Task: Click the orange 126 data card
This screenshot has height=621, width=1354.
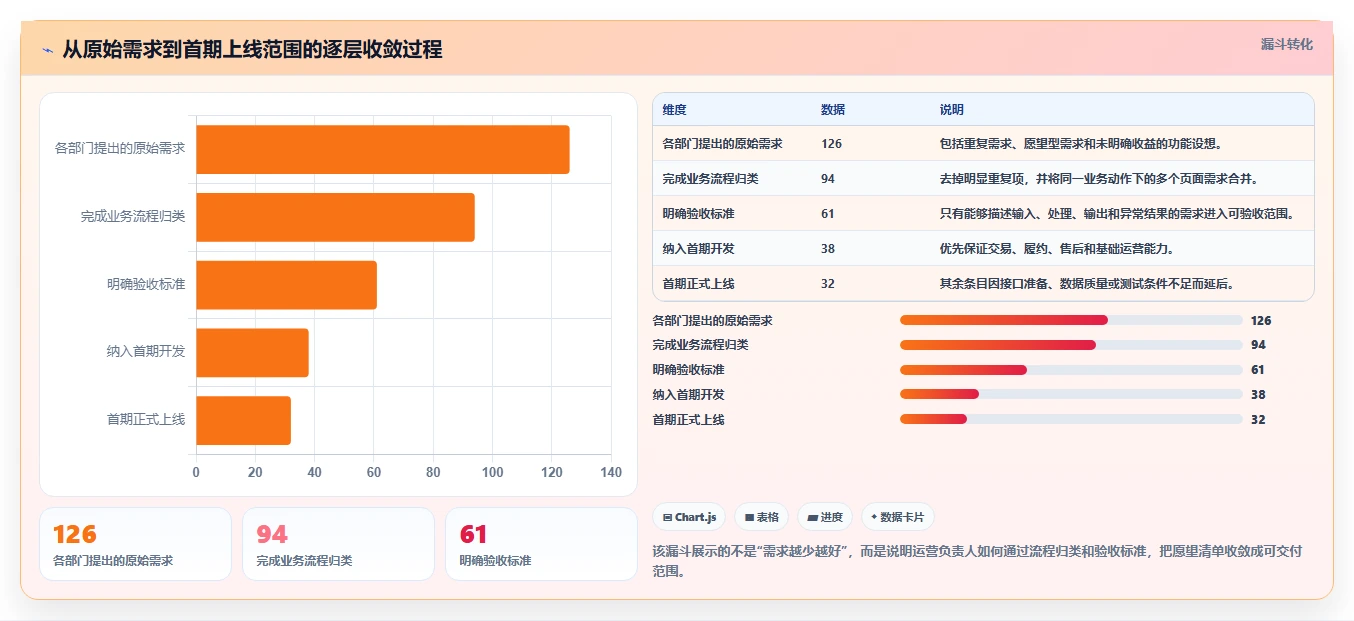Action: (135, 544)
